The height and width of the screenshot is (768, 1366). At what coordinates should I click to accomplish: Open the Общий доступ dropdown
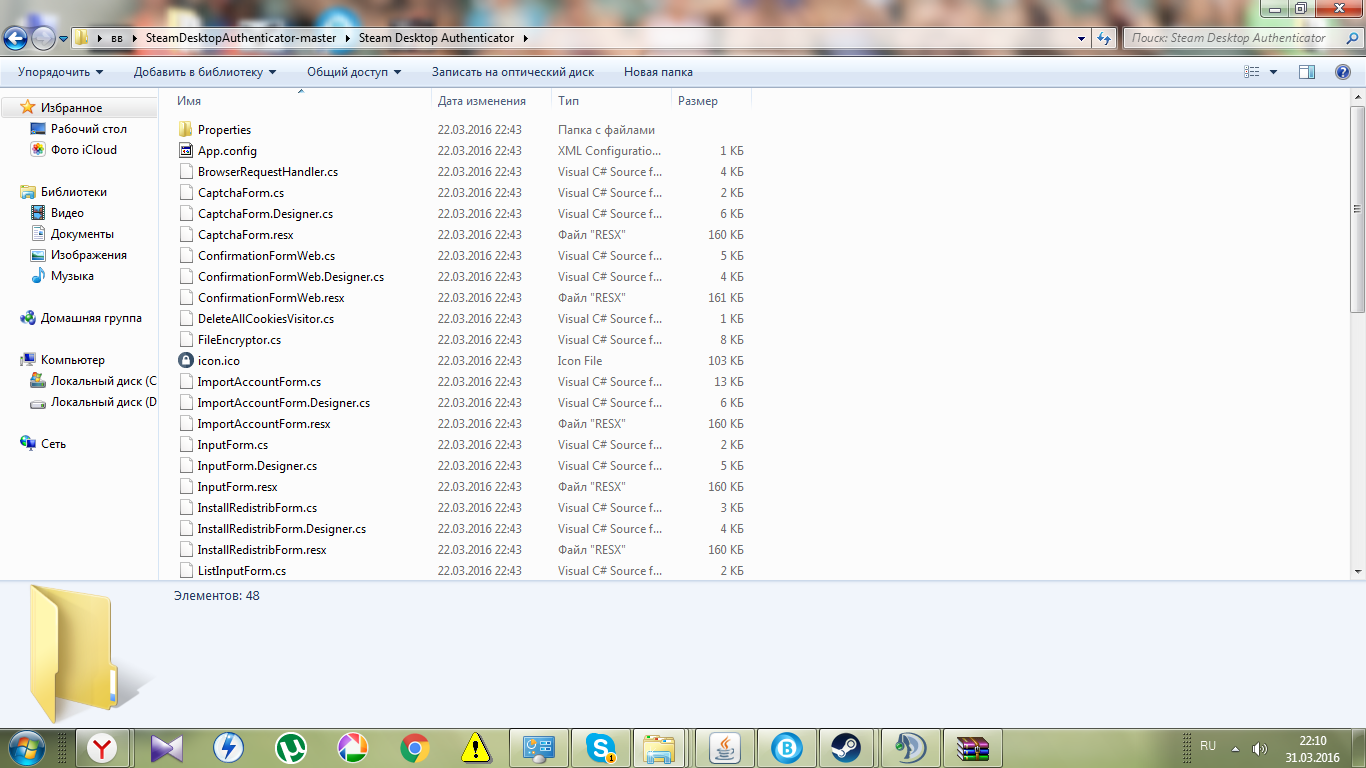pos(354,72)
